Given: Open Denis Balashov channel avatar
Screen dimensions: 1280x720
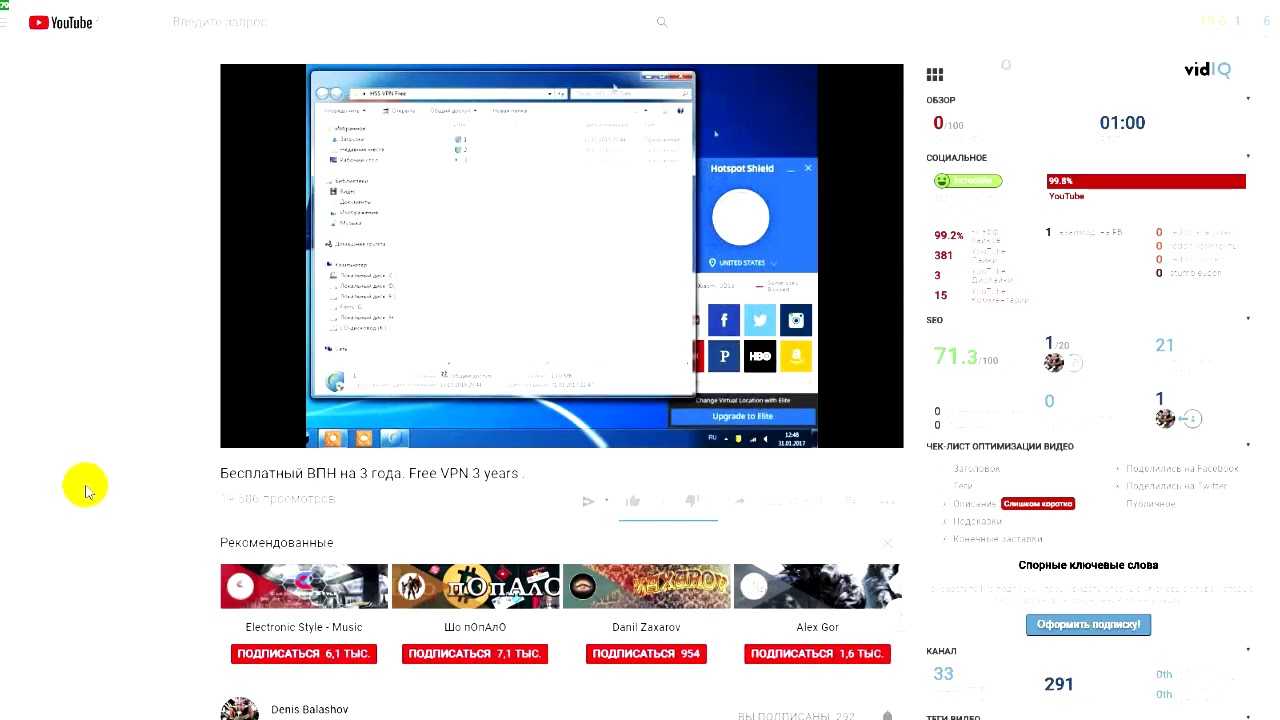Looking at the screenshot, I should 239,709.
